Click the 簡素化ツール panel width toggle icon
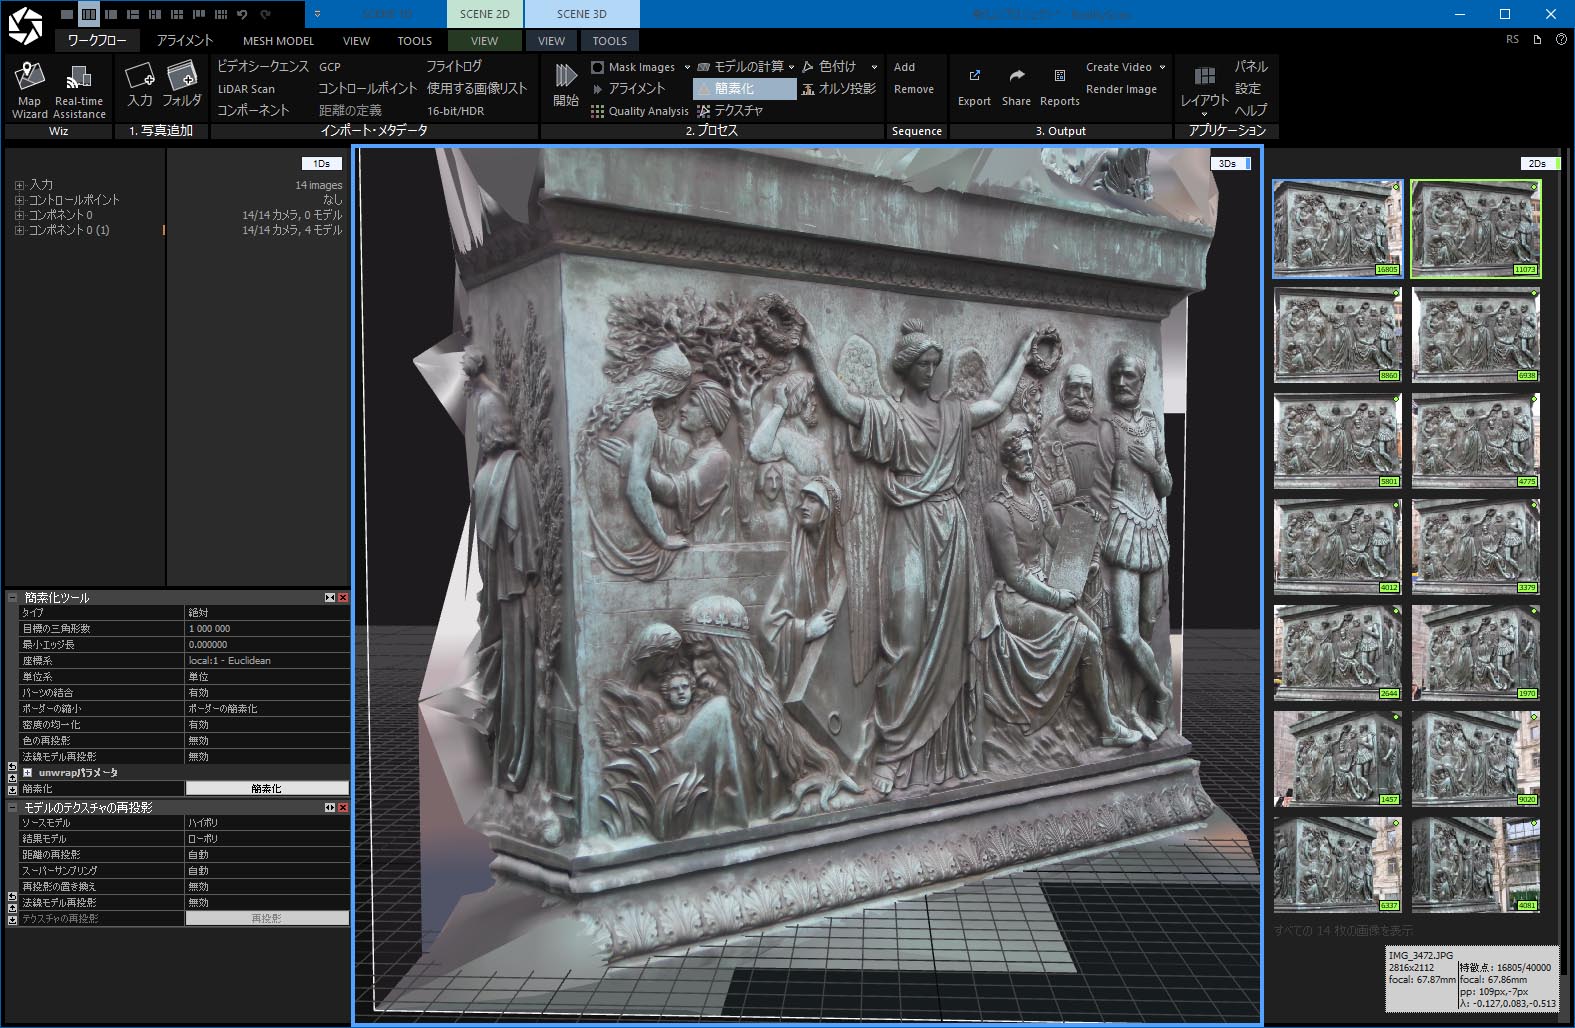This screenshot has height=1028, width=1575. point(330,598)
